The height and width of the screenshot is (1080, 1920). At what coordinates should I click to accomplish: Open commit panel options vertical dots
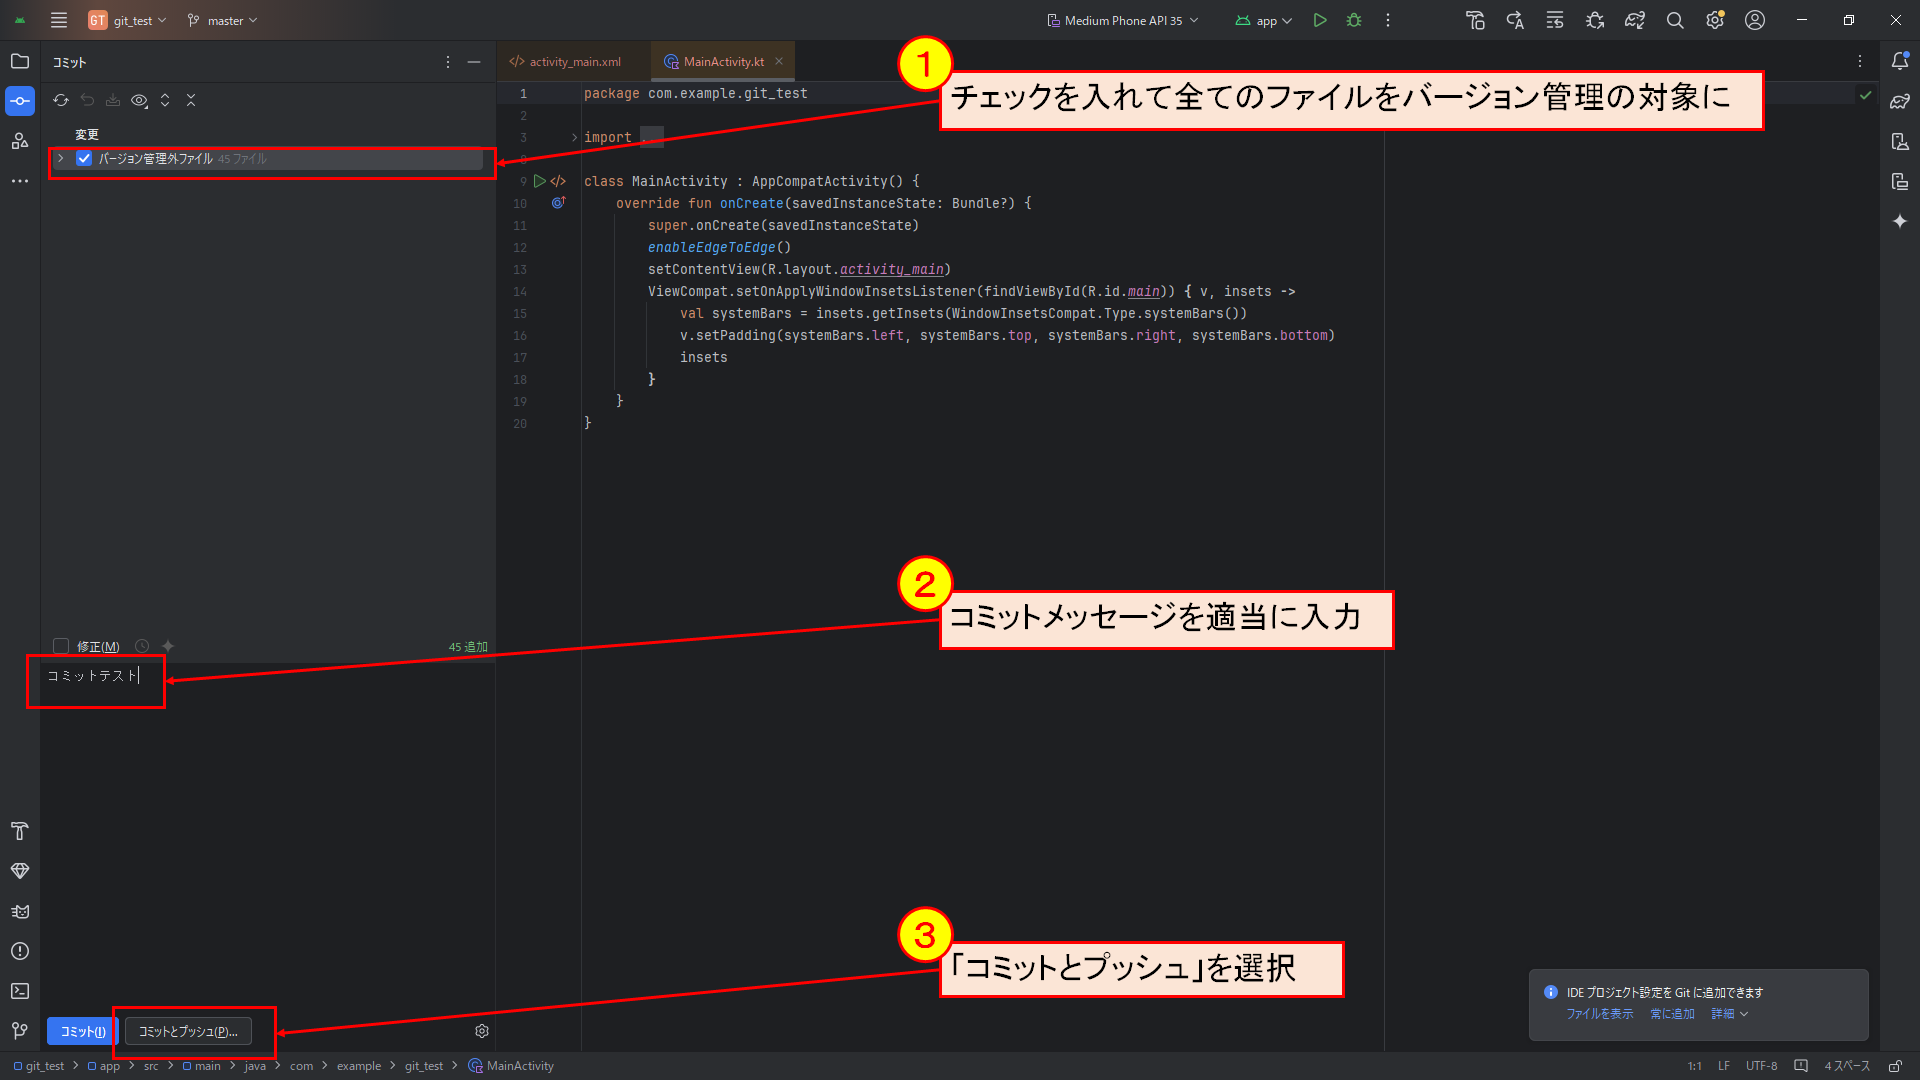[448, 62]
